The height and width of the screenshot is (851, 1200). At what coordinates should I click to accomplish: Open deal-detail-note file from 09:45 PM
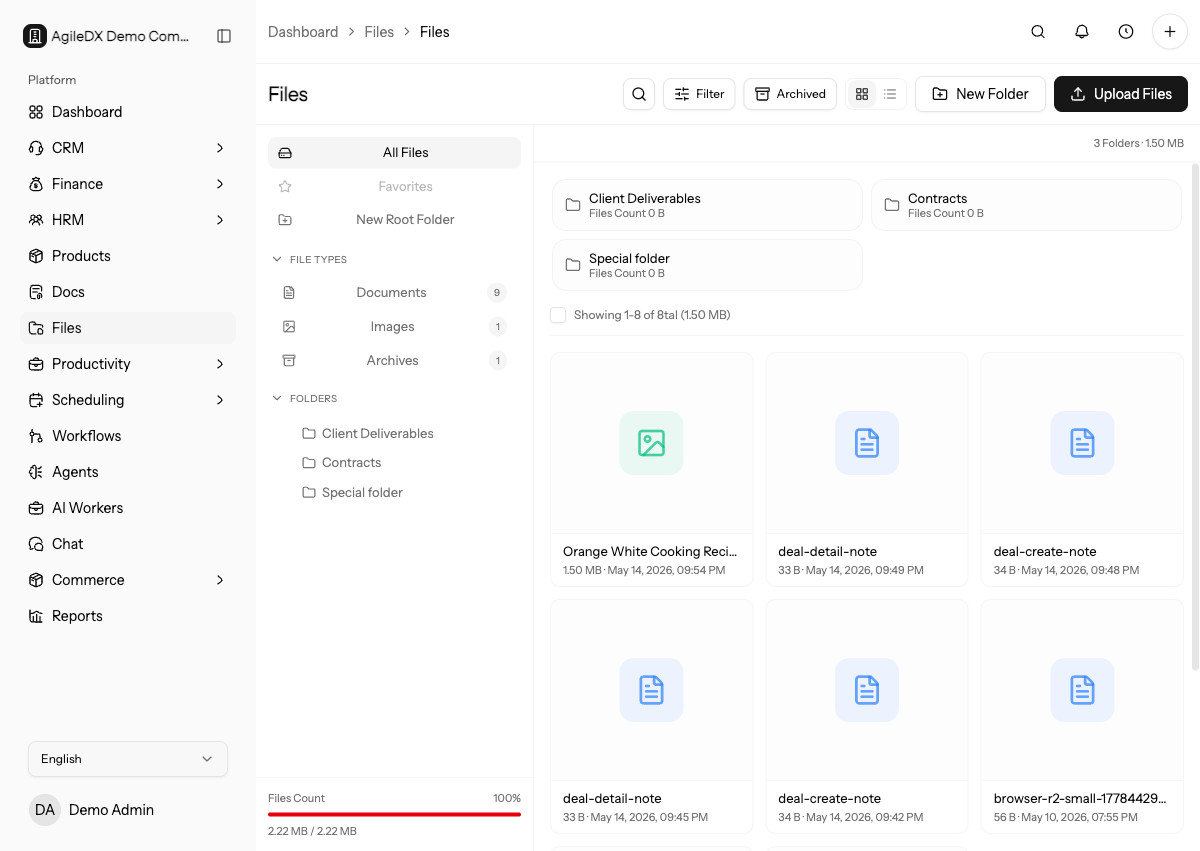(x=651, y=716)
